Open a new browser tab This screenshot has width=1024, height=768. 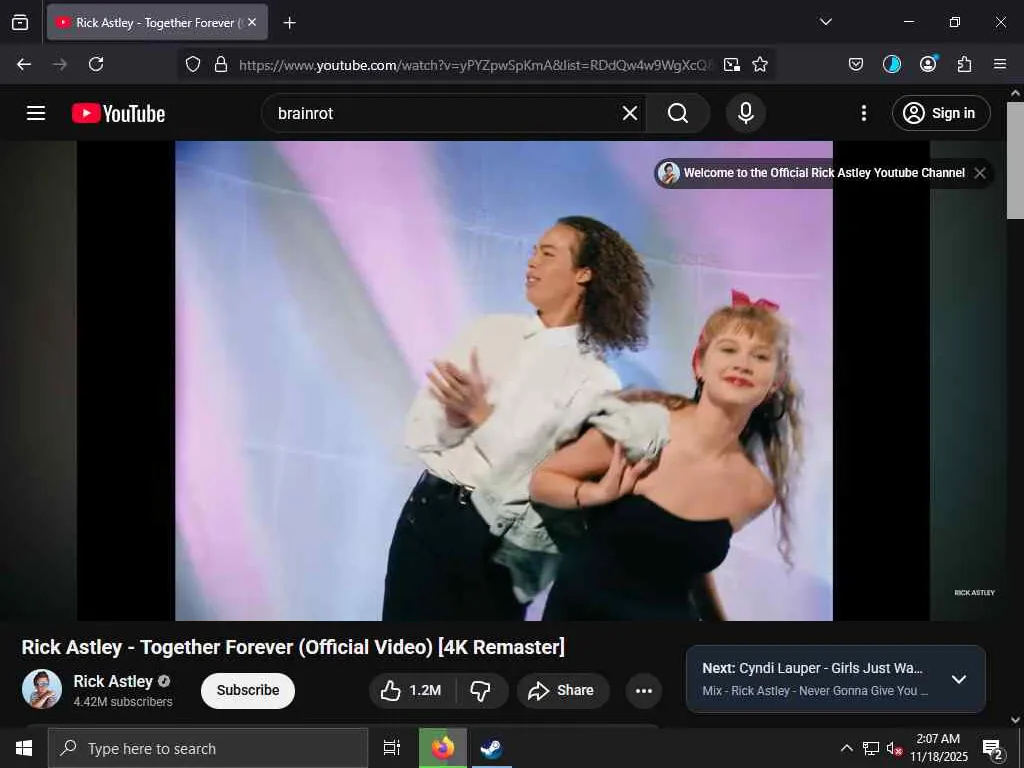click(x=290, y=23)
